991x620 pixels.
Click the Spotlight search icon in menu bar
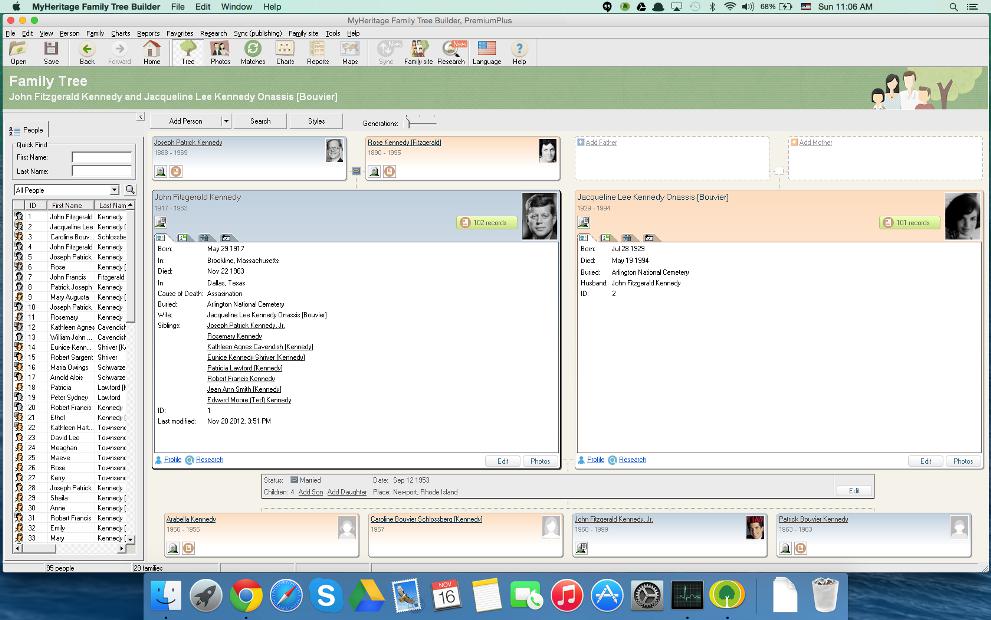[953, 7]
